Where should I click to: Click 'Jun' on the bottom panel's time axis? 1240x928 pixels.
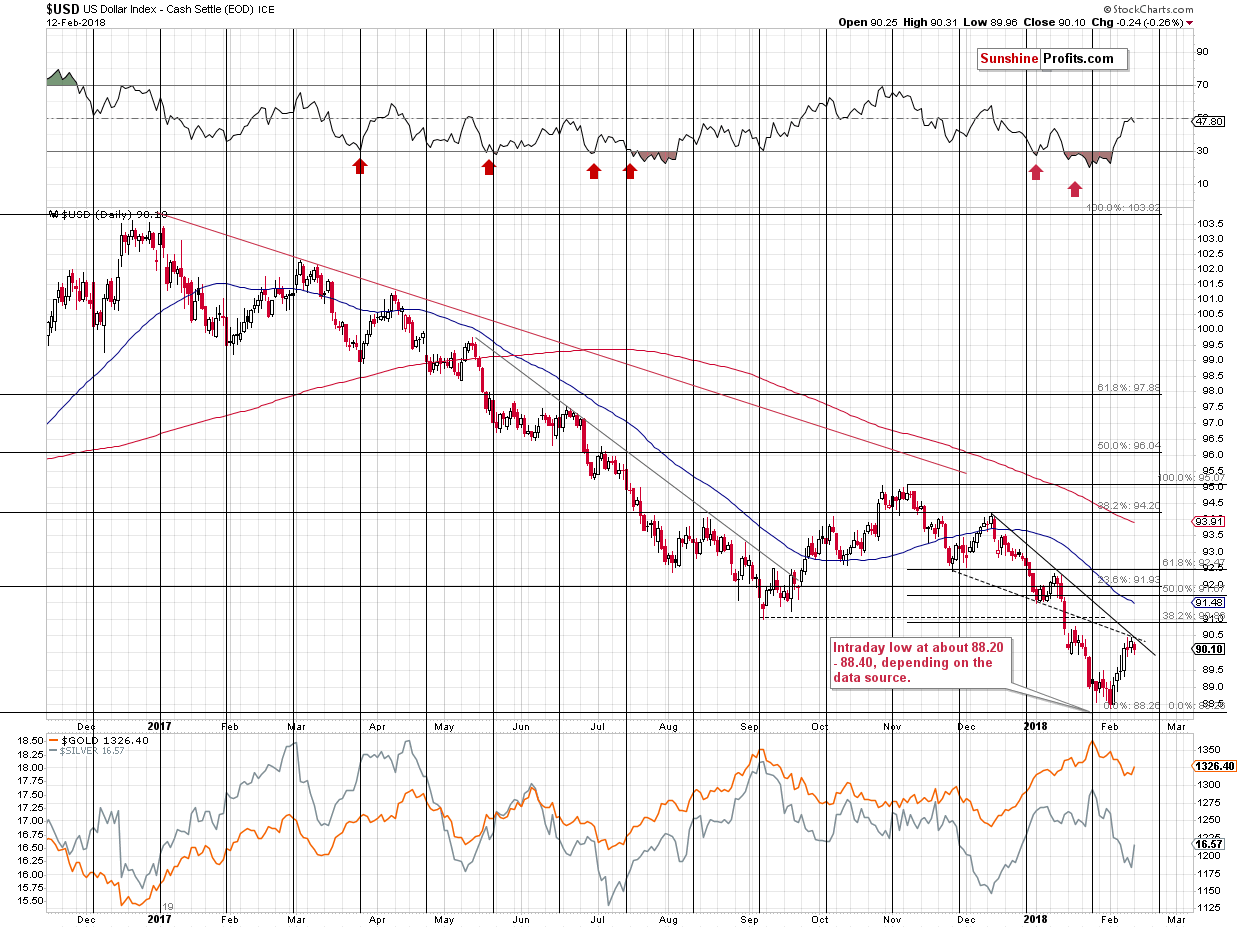(x=522, y=919)
